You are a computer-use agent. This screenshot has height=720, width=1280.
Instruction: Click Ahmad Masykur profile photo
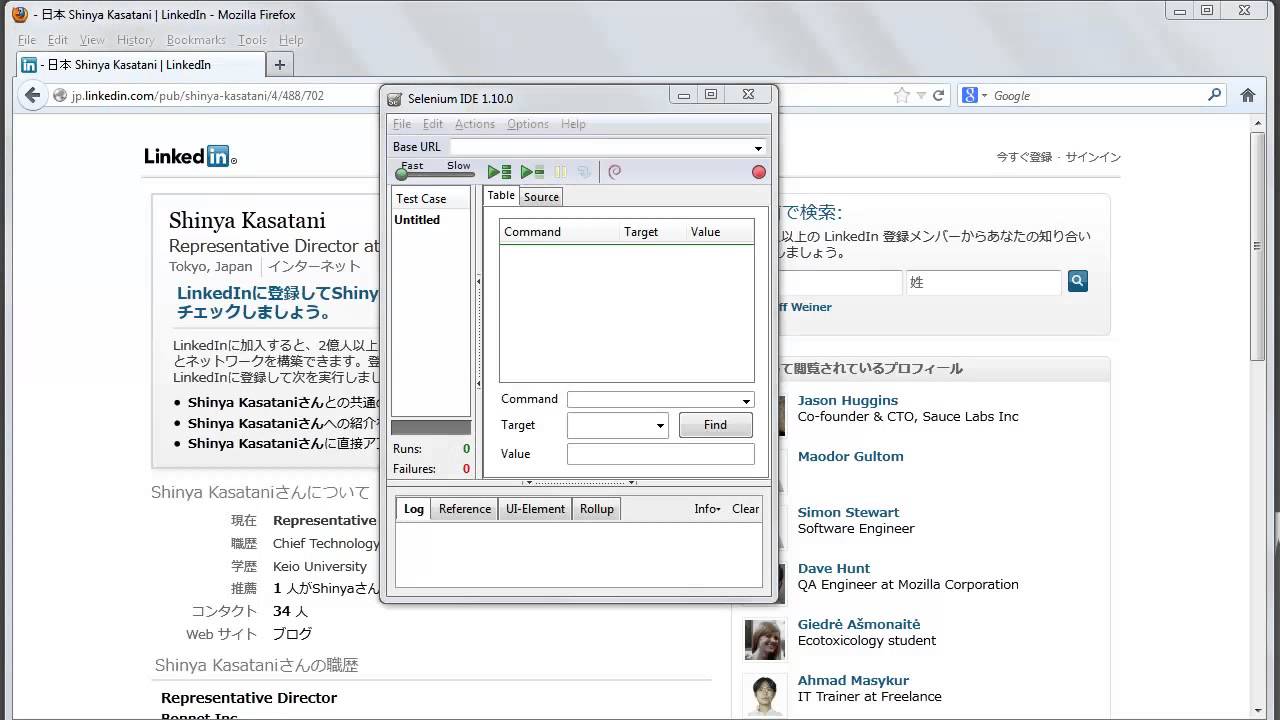pos(765,696)
